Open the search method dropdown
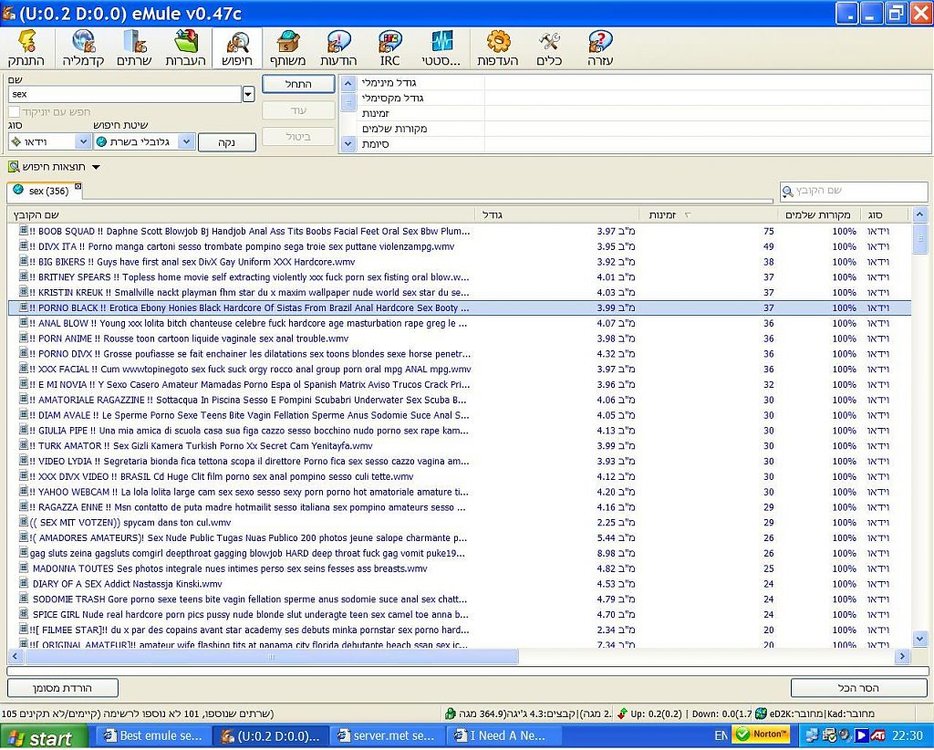 (x=186, y=142)
